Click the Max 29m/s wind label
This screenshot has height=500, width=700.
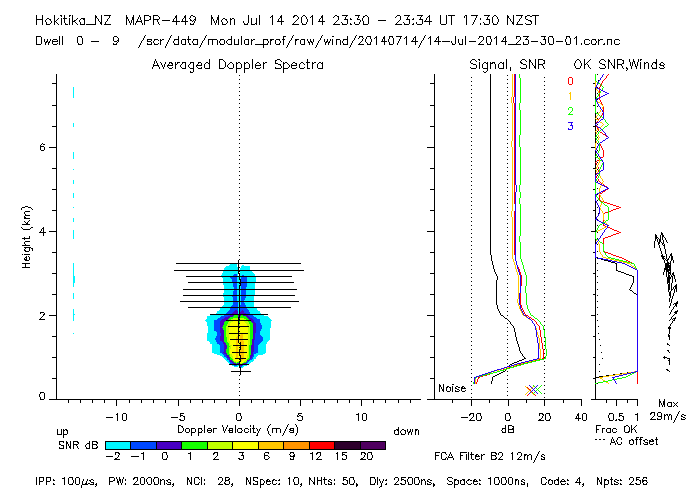(668, 410)
